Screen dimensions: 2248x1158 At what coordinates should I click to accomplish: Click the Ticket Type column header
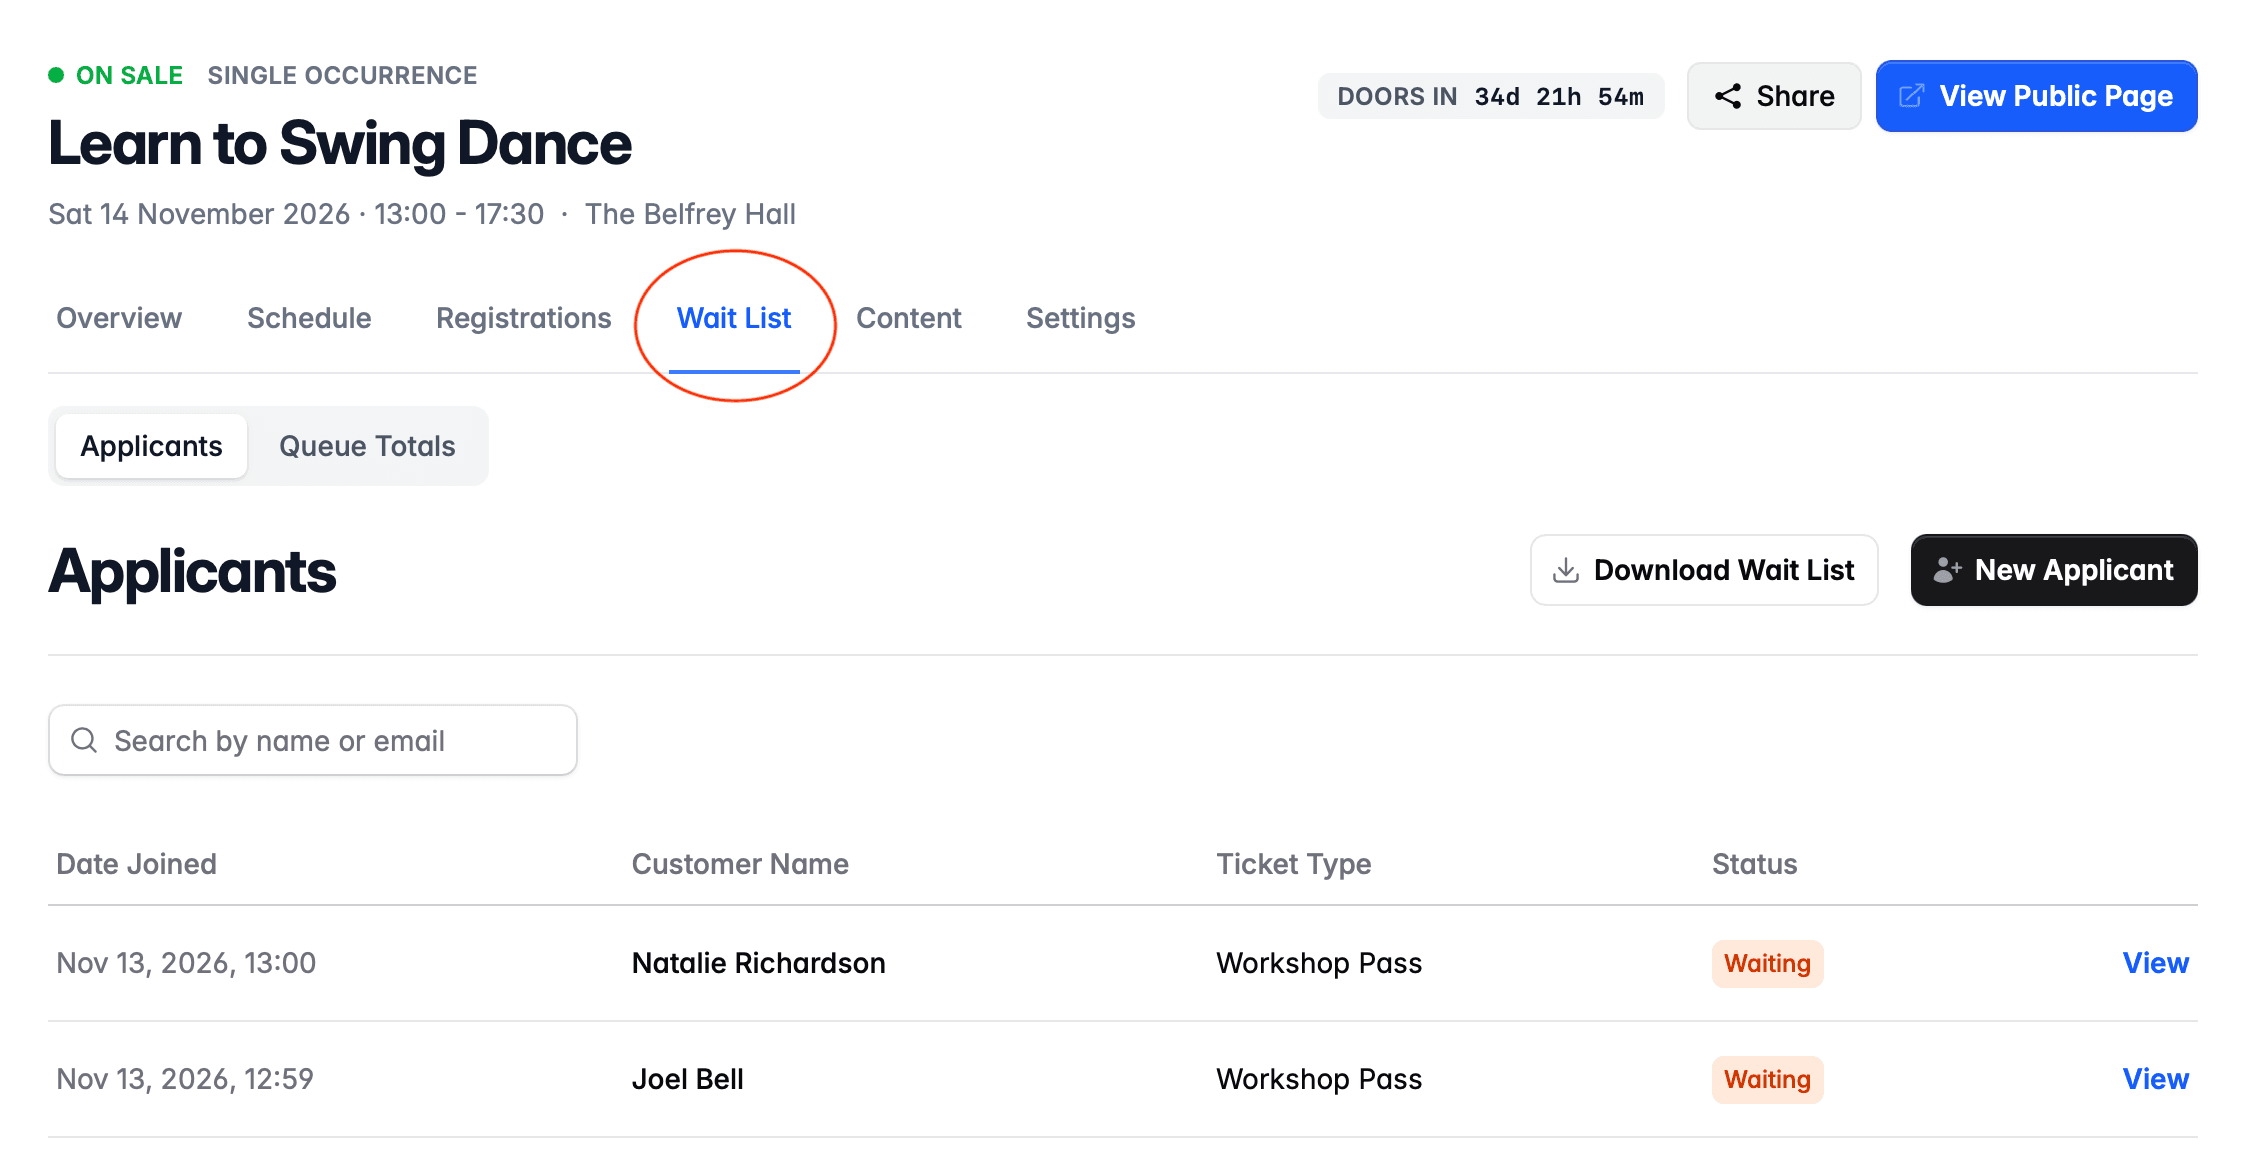pos(1294,864)
